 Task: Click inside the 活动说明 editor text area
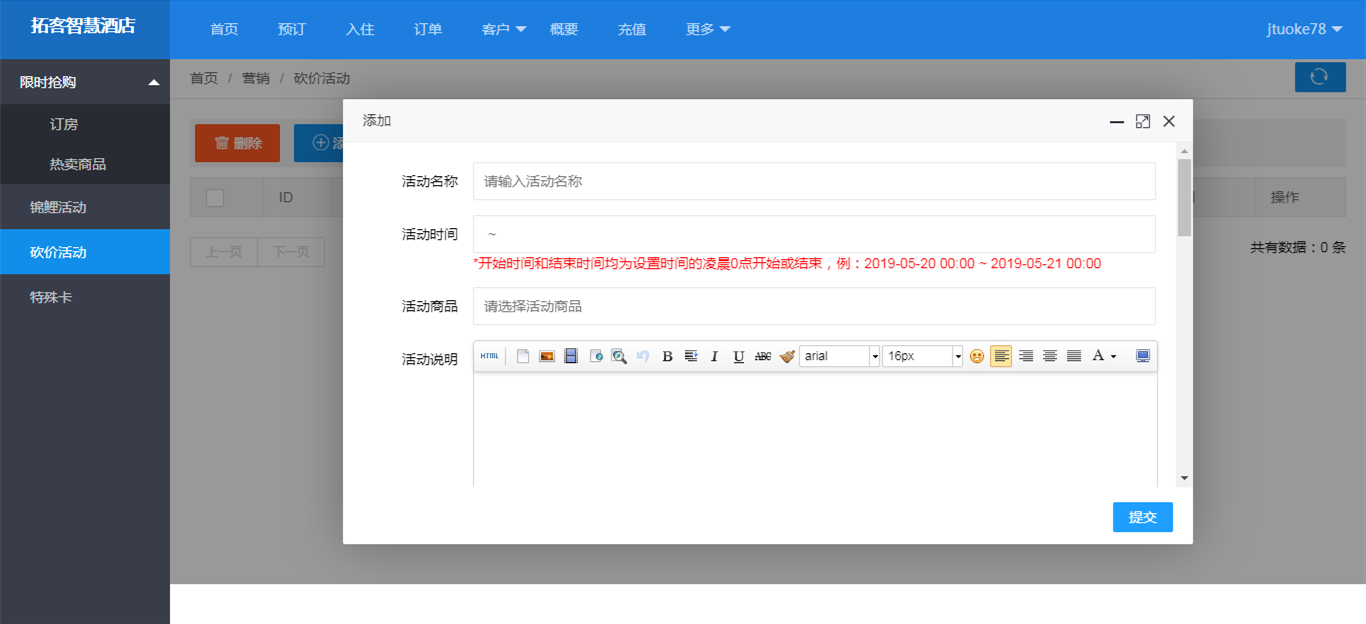815,430
